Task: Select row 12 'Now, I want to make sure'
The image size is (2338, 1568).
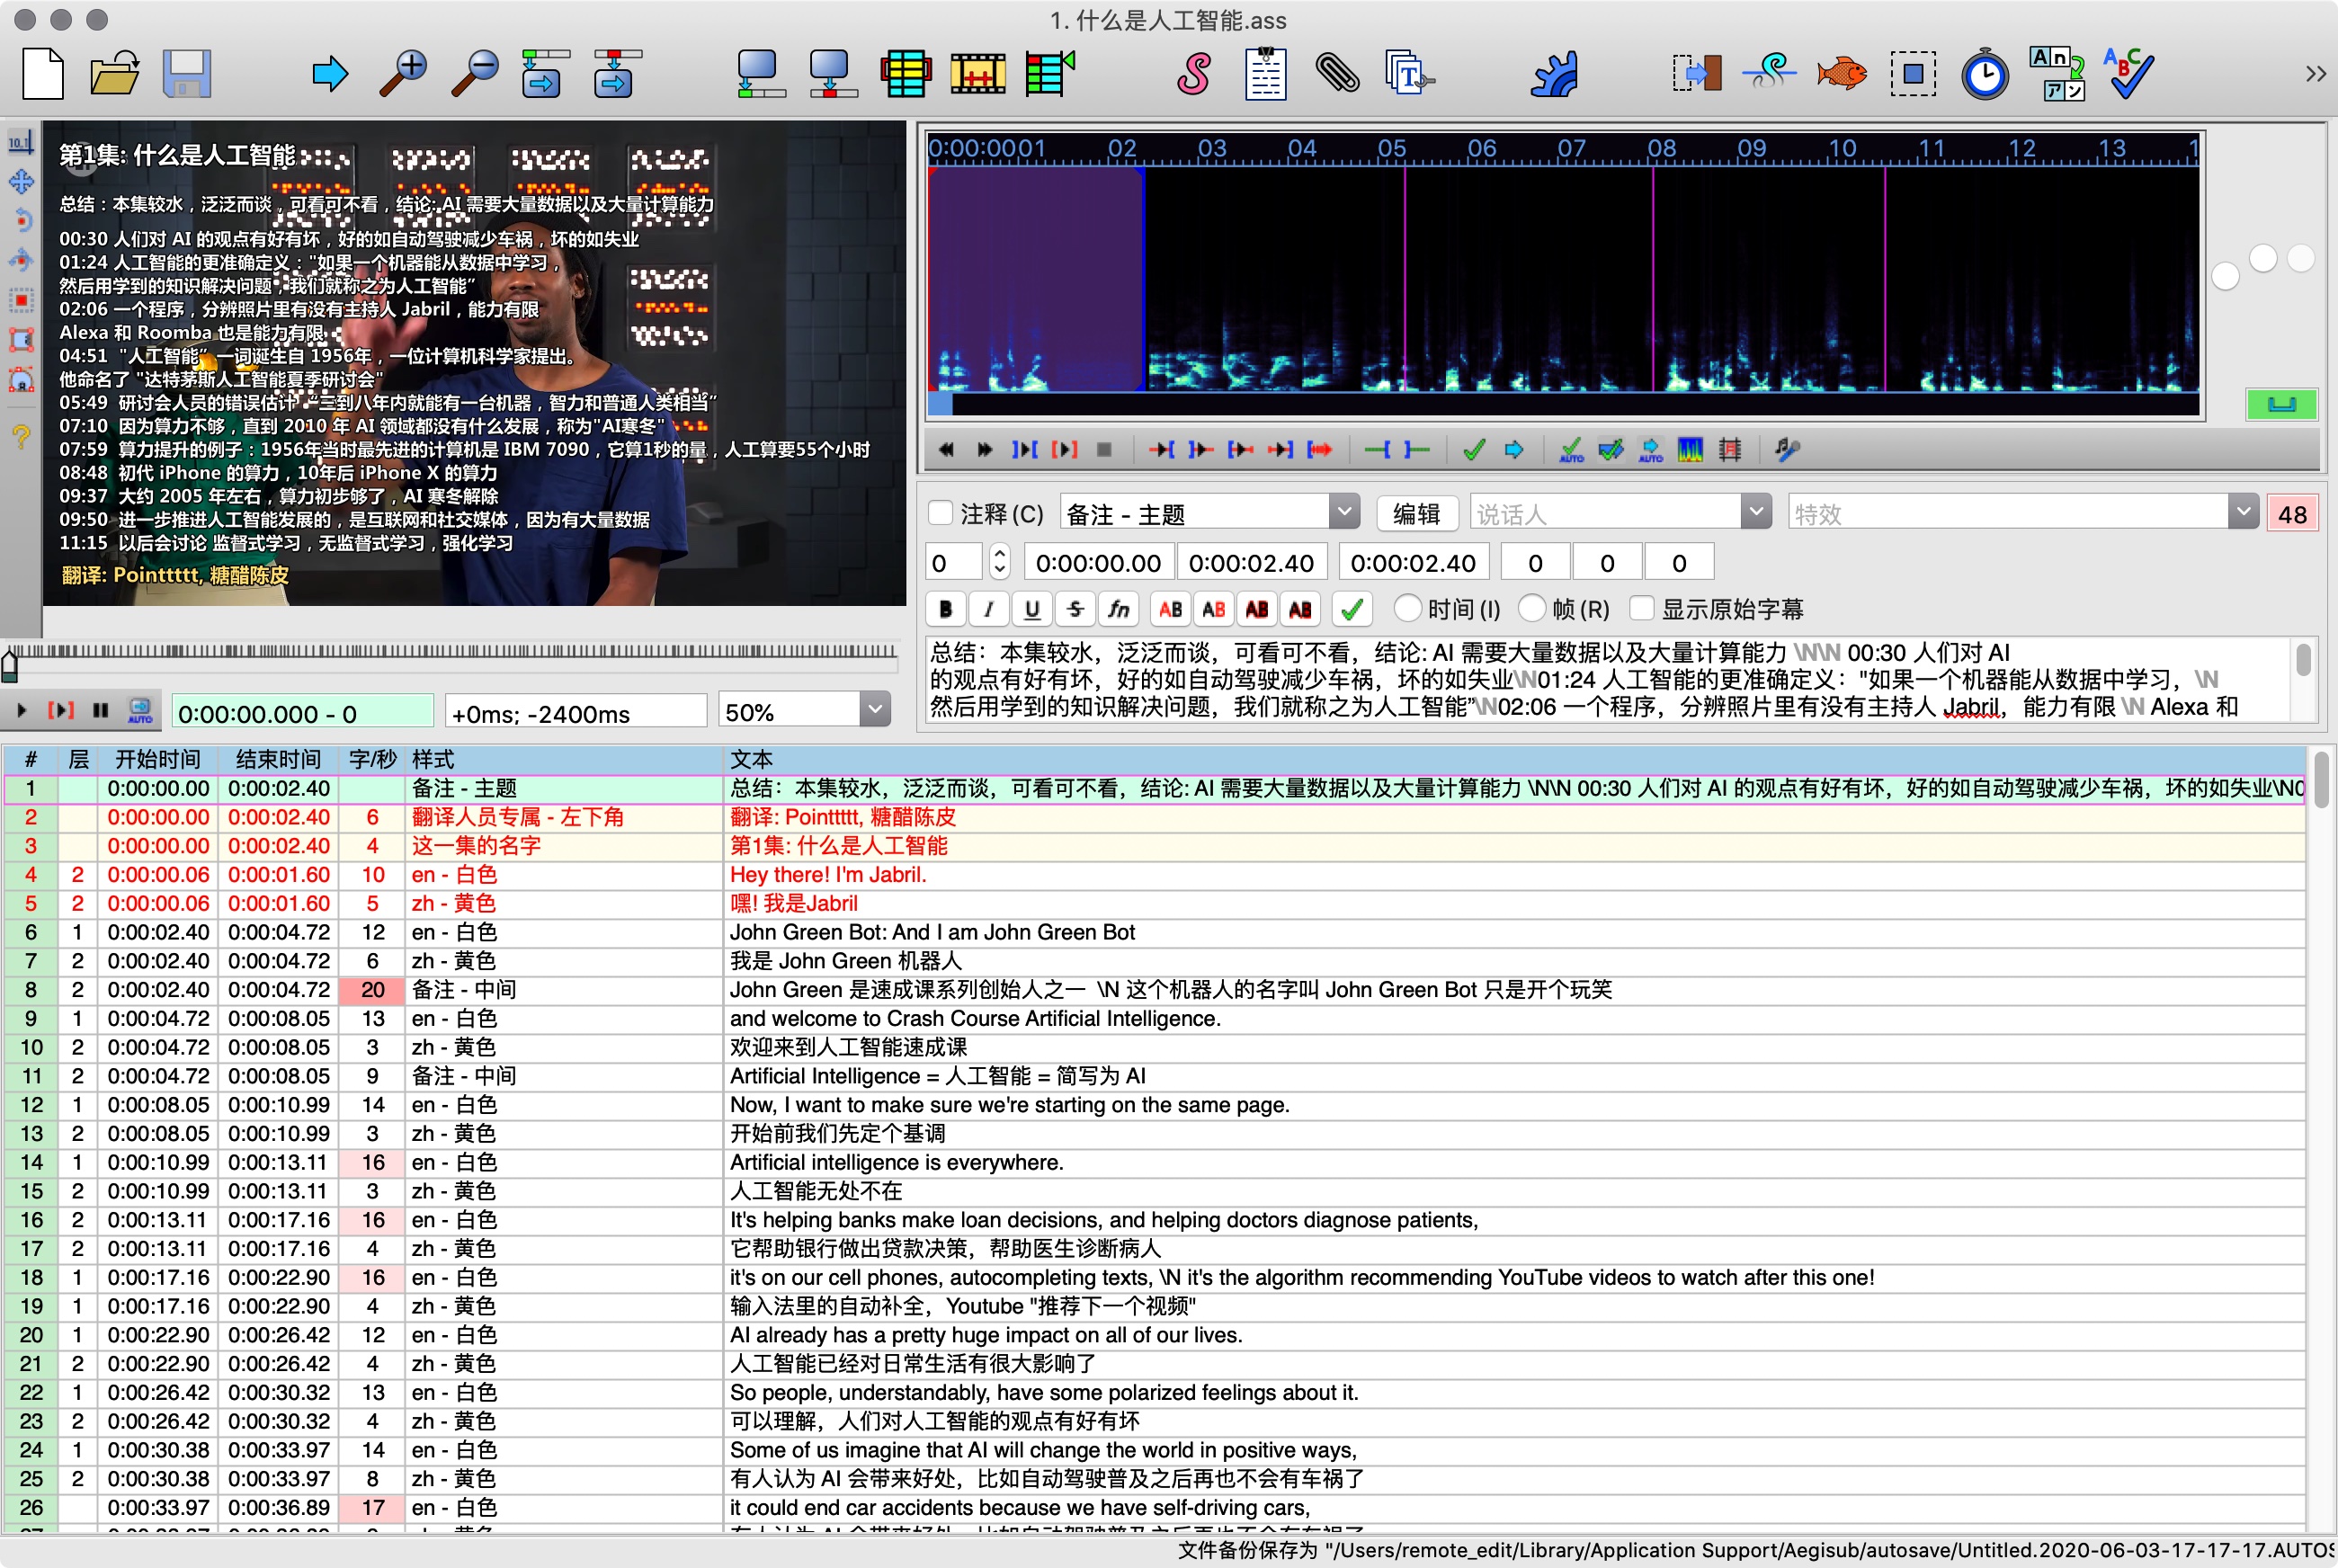Action: 1154,1105
